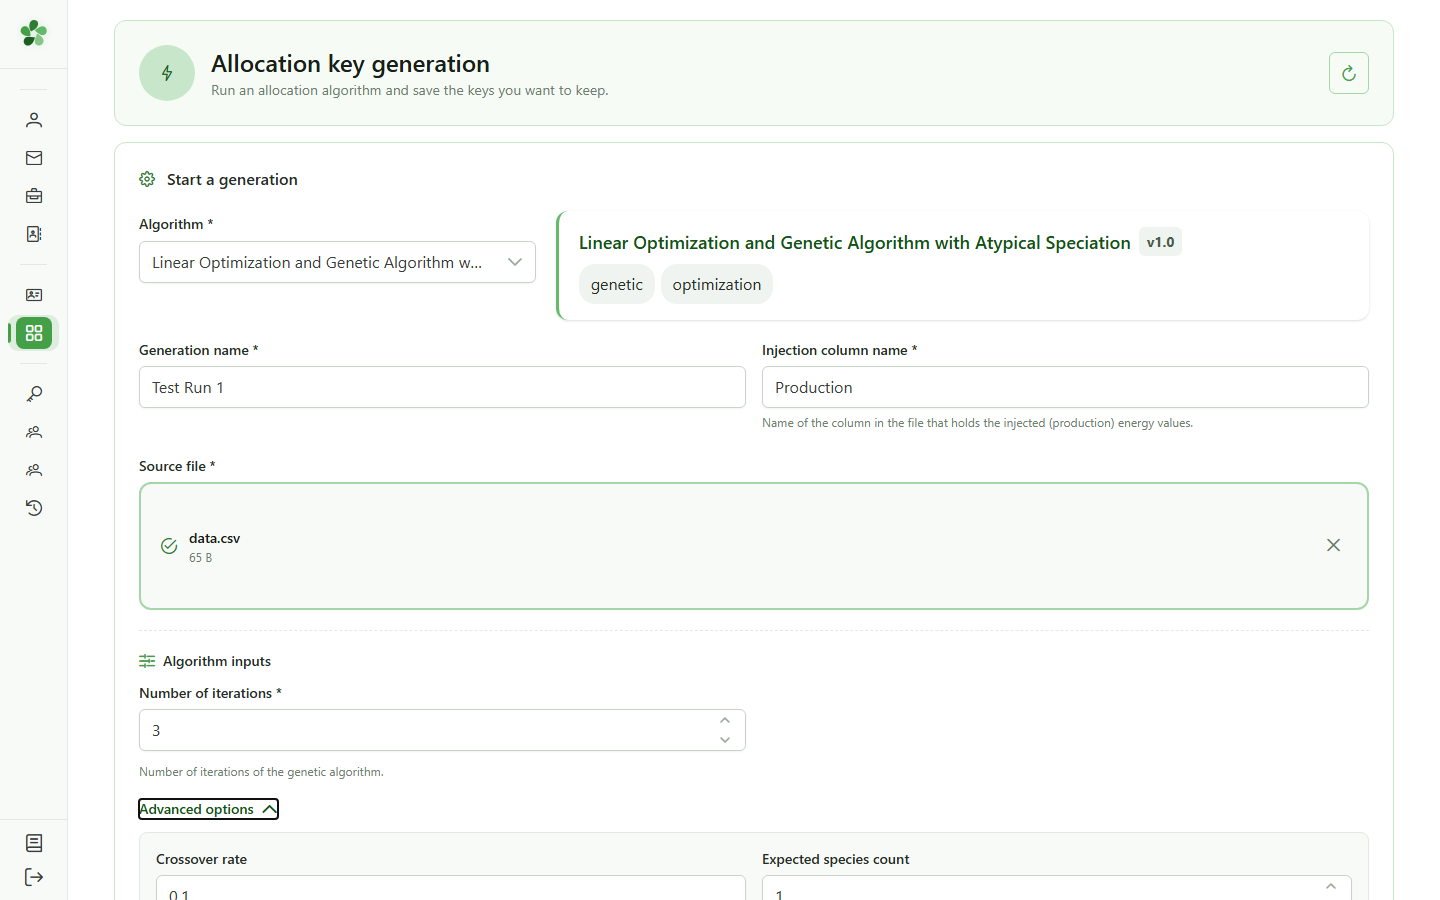1440x900 pixels.
Task: Click the optimization tag chip
Action: (x=717, y=284)
